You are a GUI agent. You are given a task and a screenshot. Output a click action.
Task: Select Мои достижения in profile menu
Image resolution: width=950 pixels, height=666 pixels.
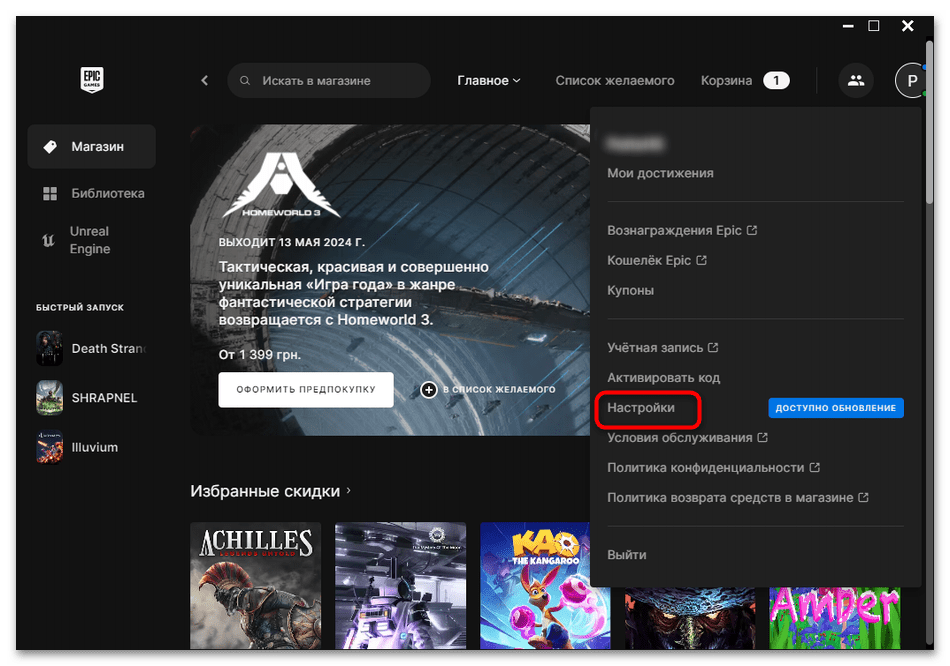pyautogui.click(x=660, y=173)
